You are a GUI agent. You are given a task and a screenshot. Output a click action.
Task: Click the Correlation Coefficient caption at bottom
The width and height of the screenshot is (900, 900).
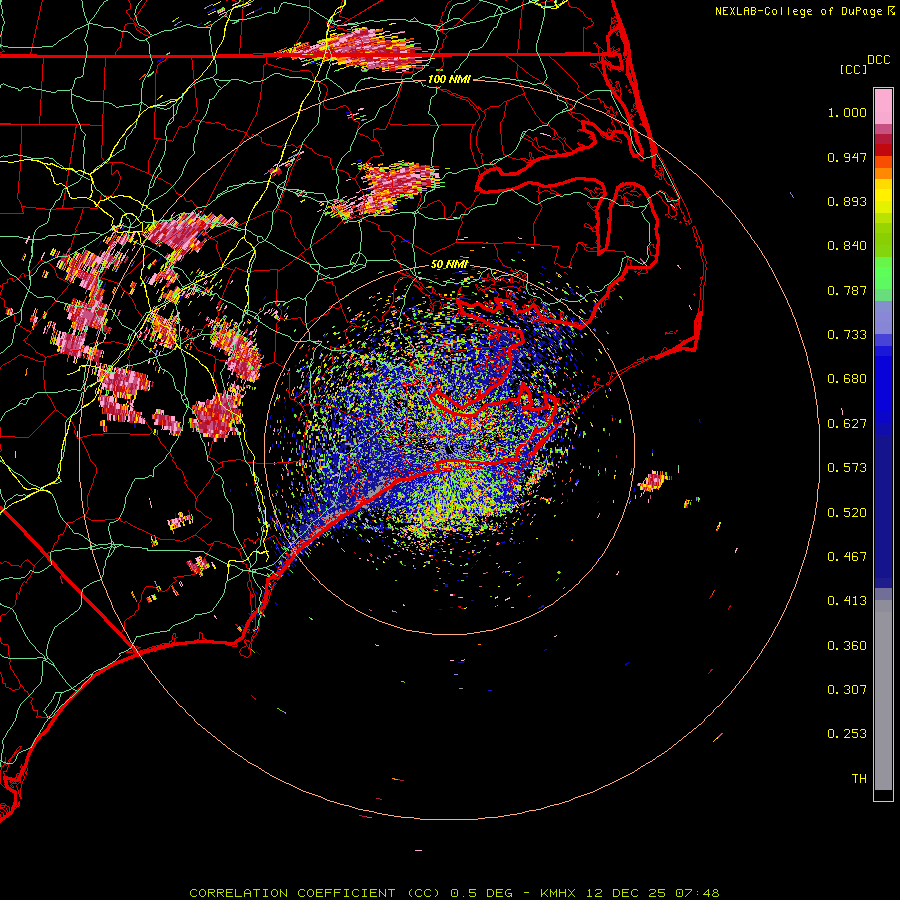pyautogui.click(x=454, y=893)
